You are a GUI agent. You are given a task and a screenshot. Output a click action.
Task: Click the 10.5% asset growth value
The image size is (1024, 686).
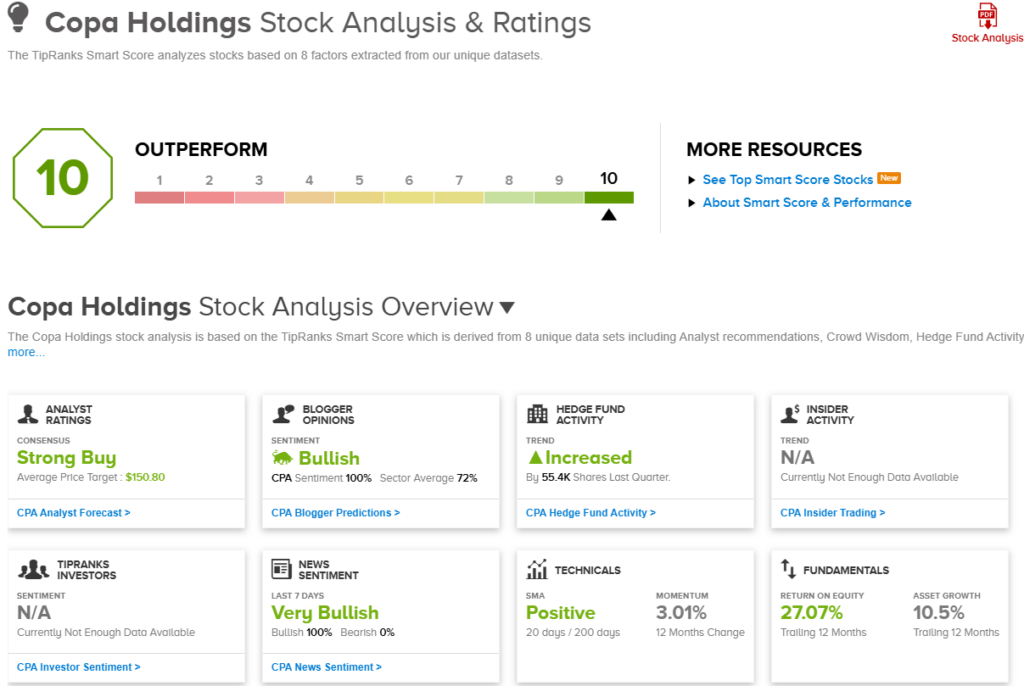(938, 613)
